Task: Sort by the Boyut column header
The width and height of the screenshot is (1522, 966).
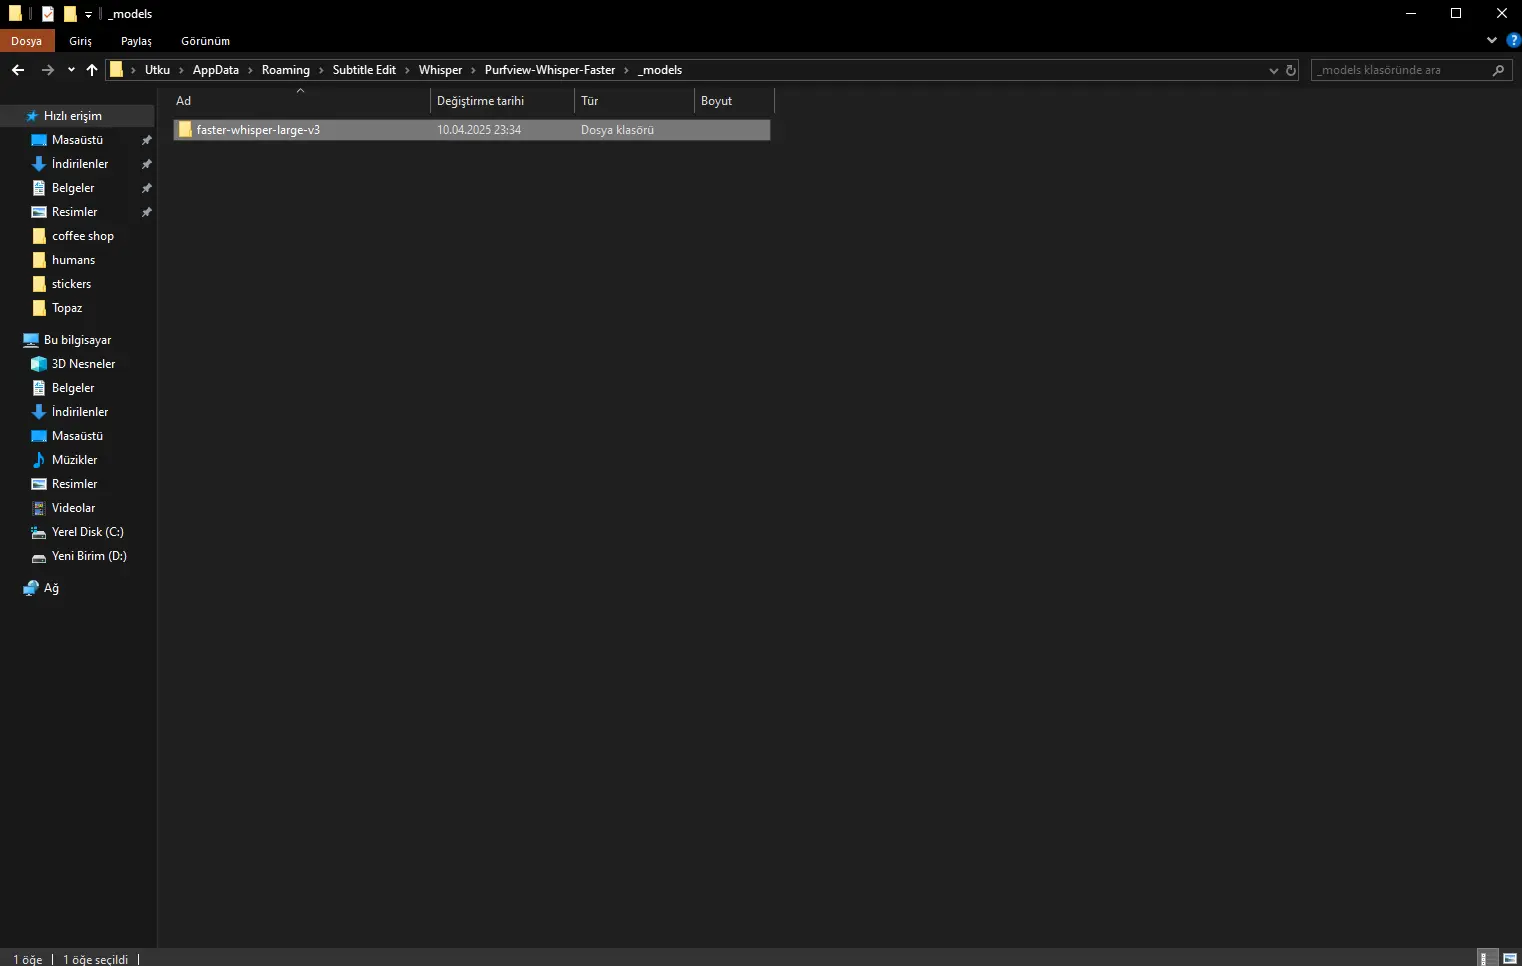Action: point(734,101)
